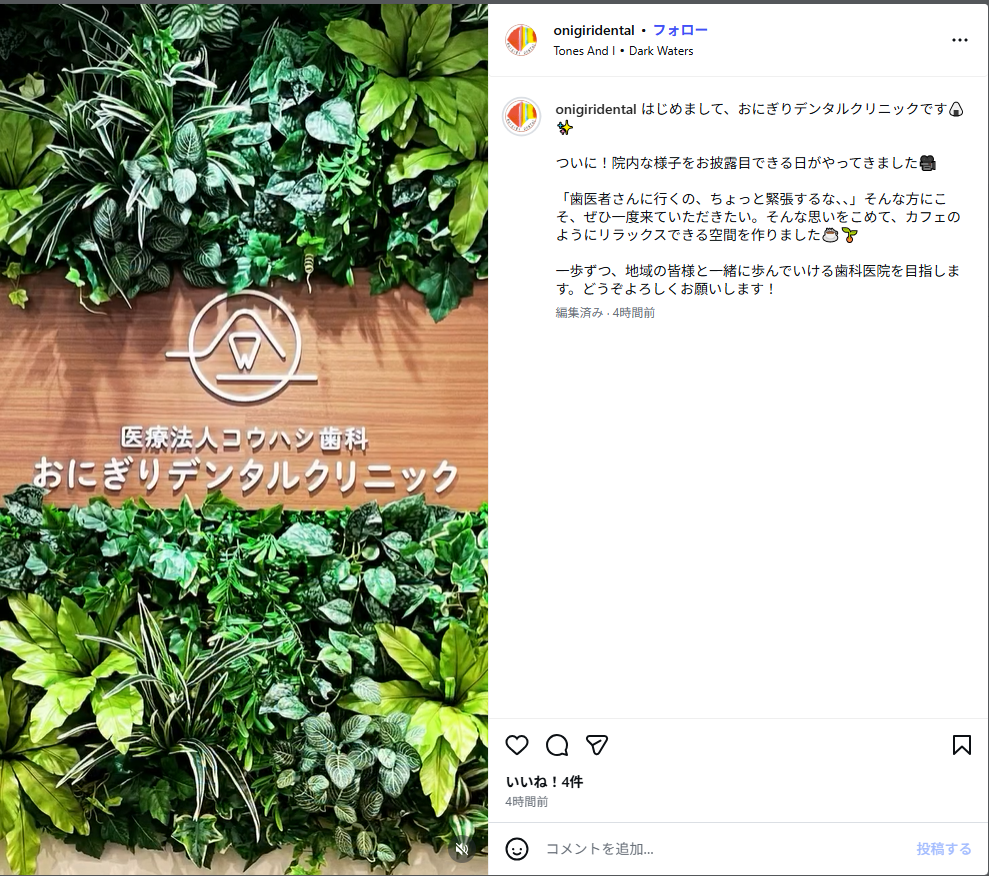This screenshot has height=876, width=989.
Task: Unmute the video with the speaker icon
Action: click(462, 849)
